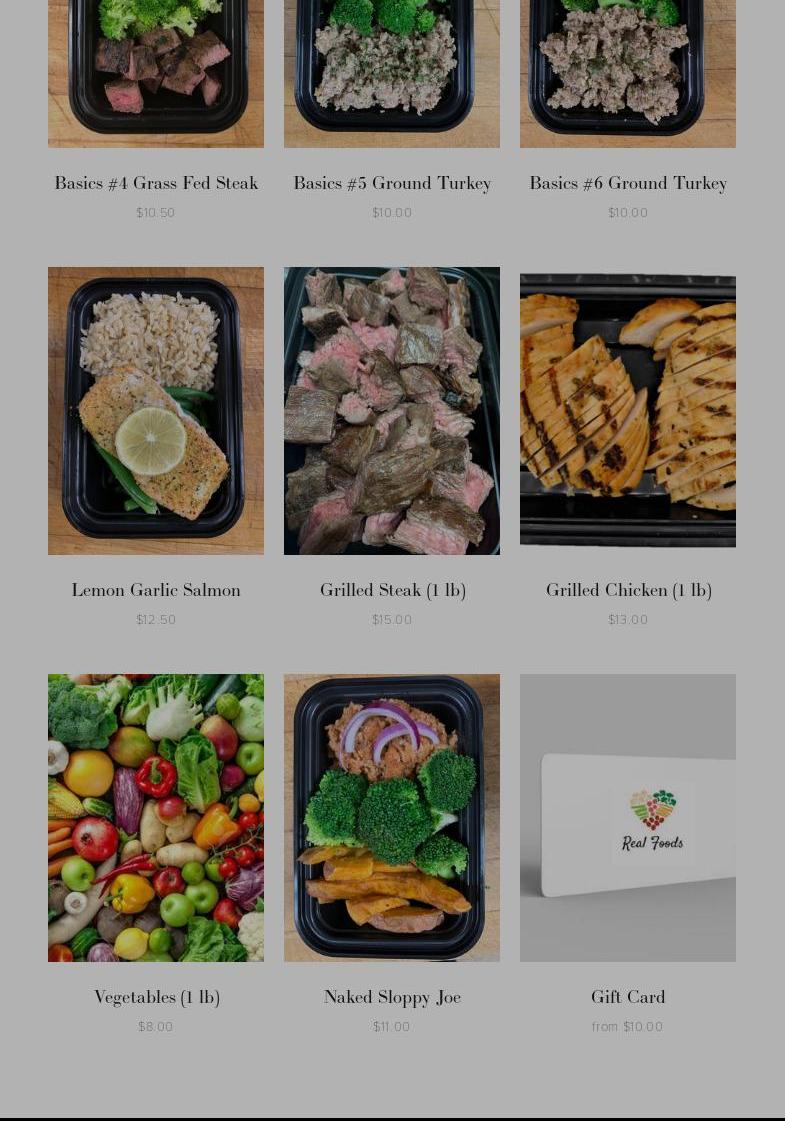This screenshot has height=1121, width=785.
Task: Open the Basics #5 Ground Turkey image
Action: click(x=392, y=74)
